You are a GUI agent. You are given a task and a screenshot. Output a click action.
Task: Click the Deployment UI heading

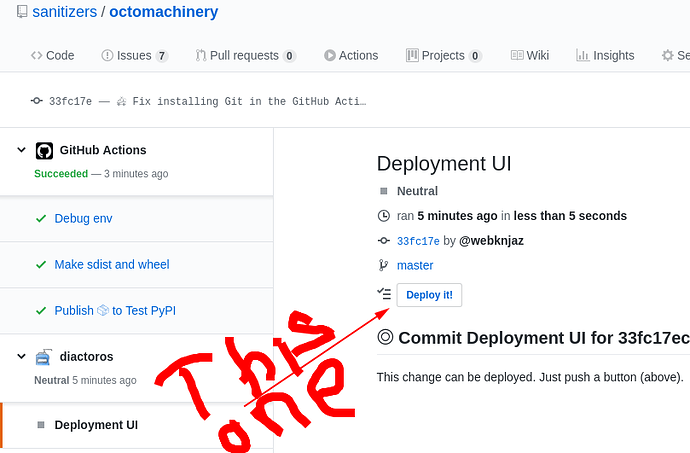coord(444,164)
